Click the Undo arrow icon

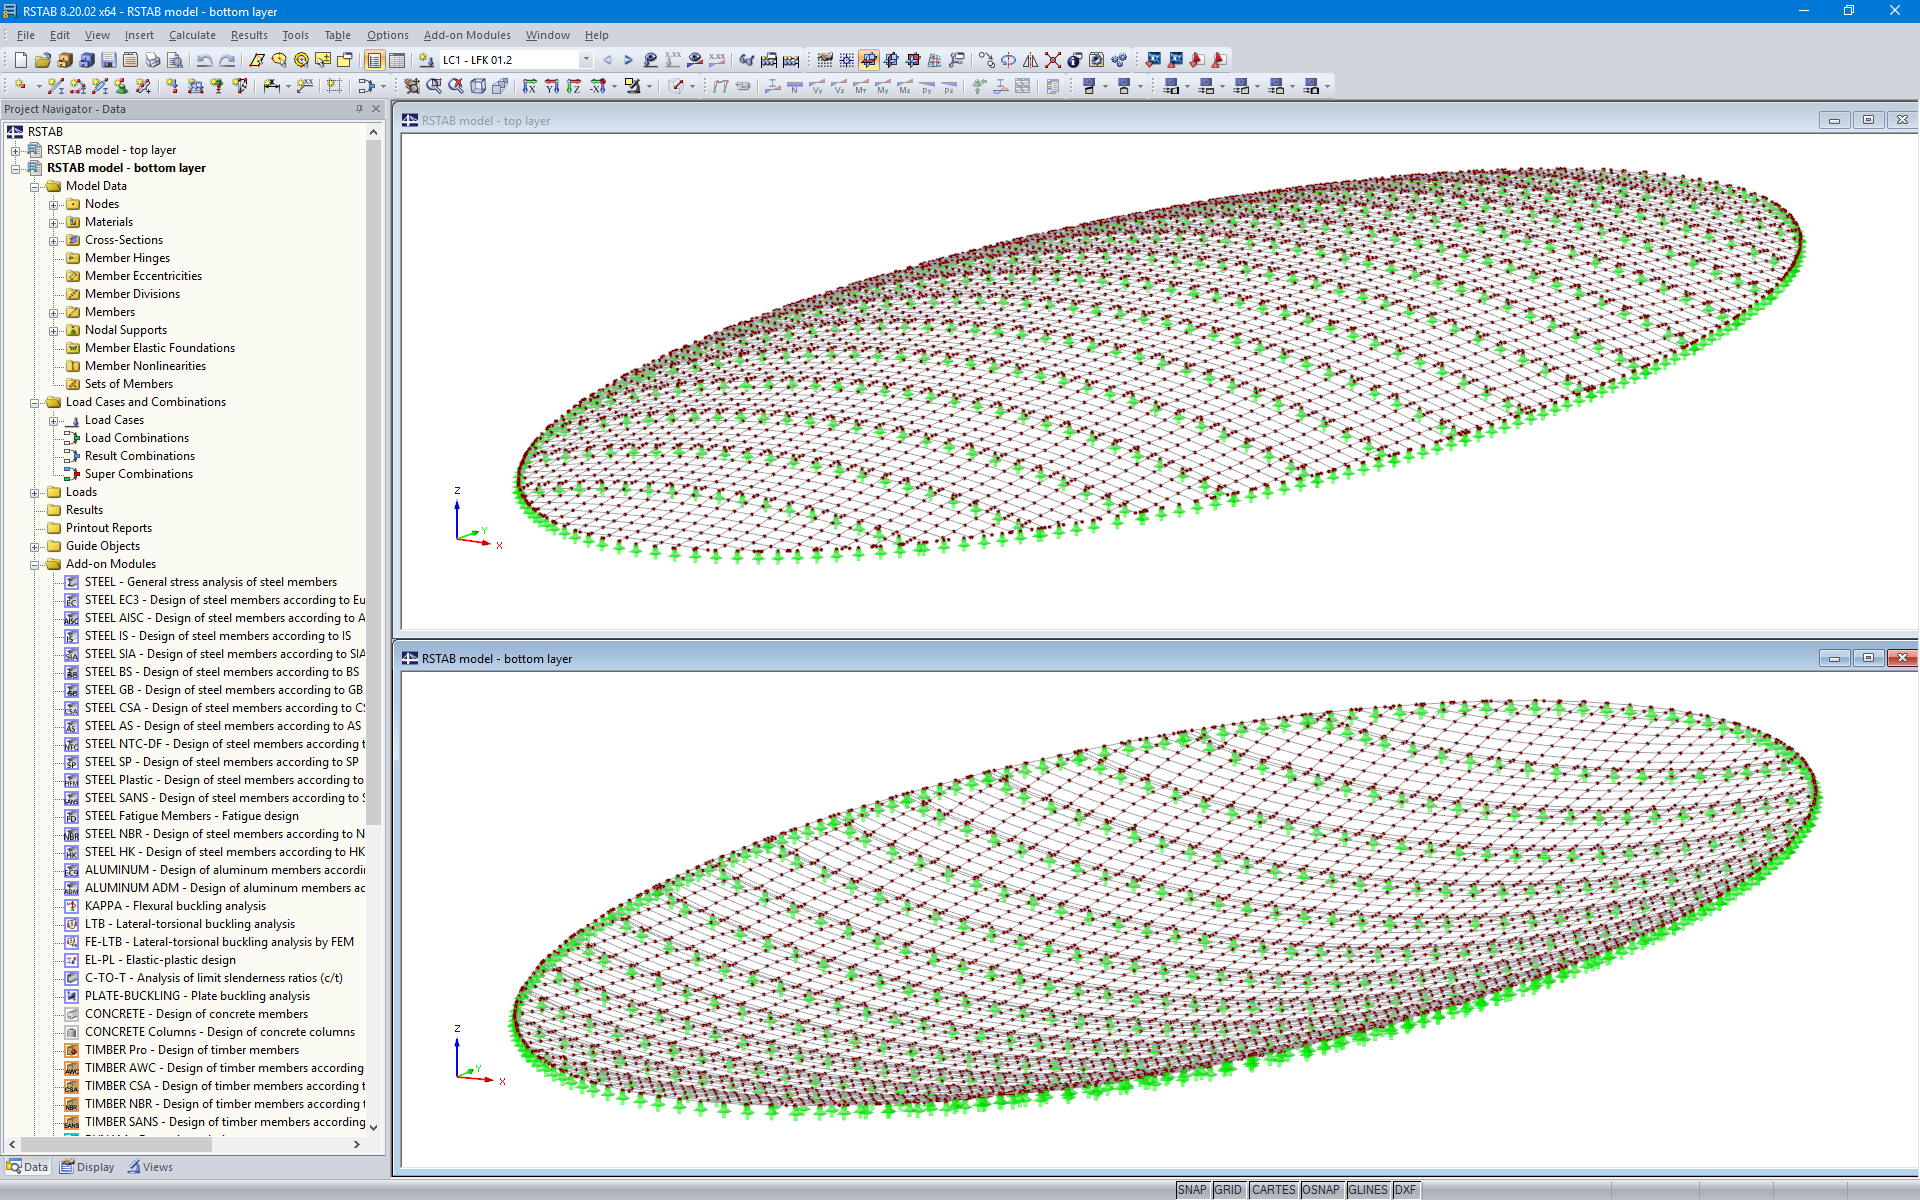(x=204, y=60)
